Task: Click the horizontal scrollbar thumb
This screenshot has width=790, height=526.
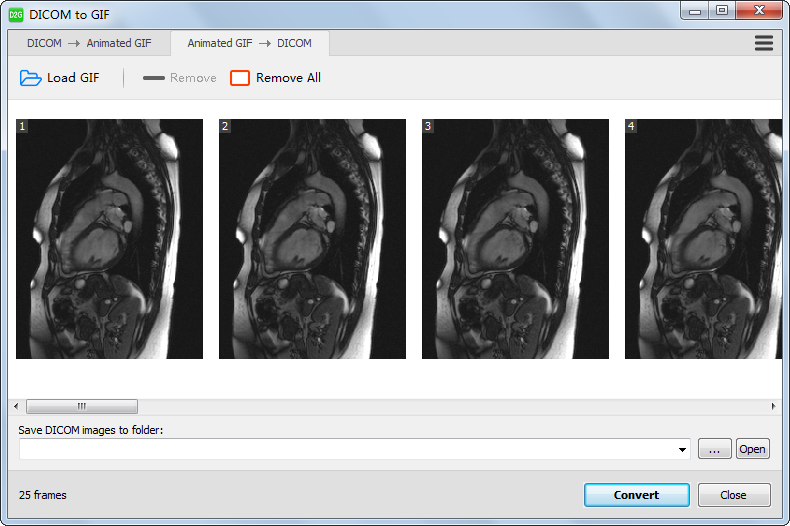Action: (x=82, y=406)
